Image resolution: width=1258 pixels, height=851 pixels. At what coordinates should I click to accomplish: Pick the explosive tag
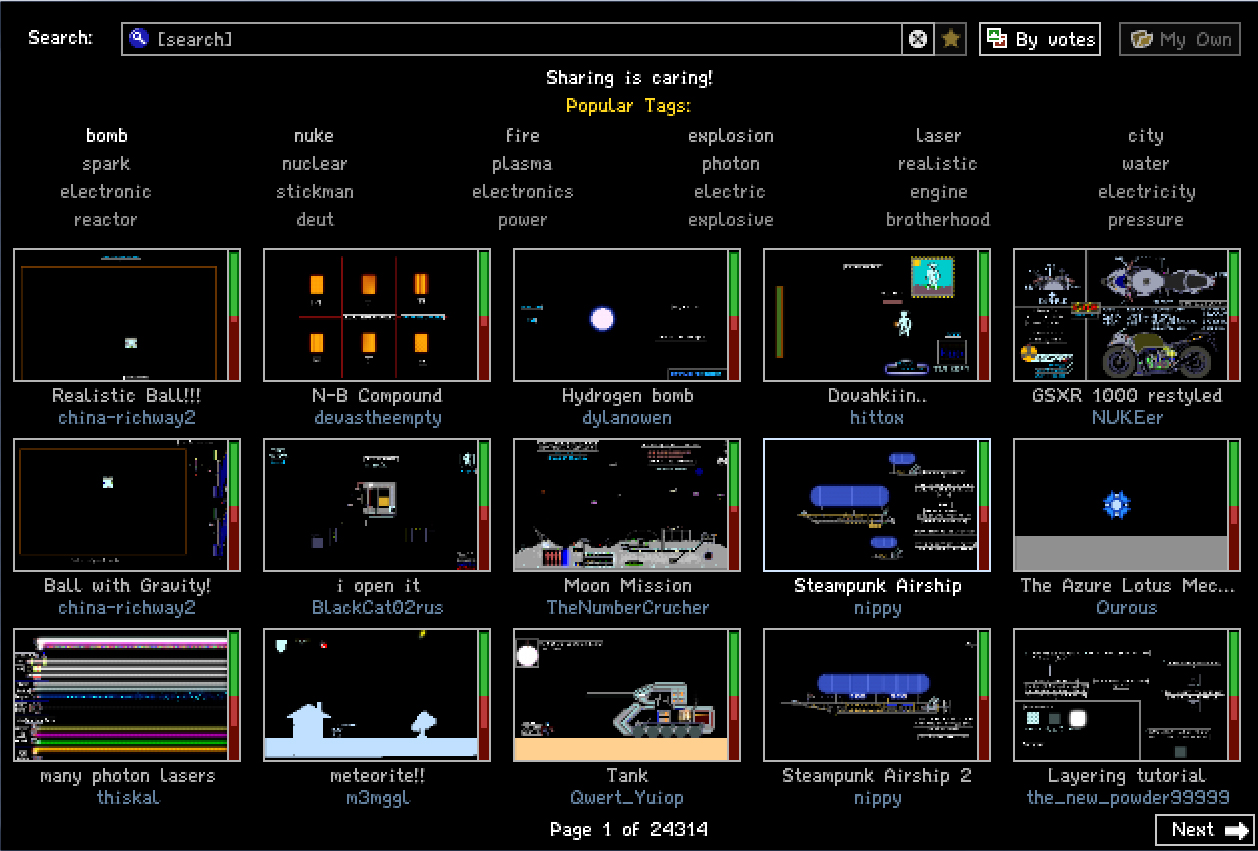pos(730,220)
